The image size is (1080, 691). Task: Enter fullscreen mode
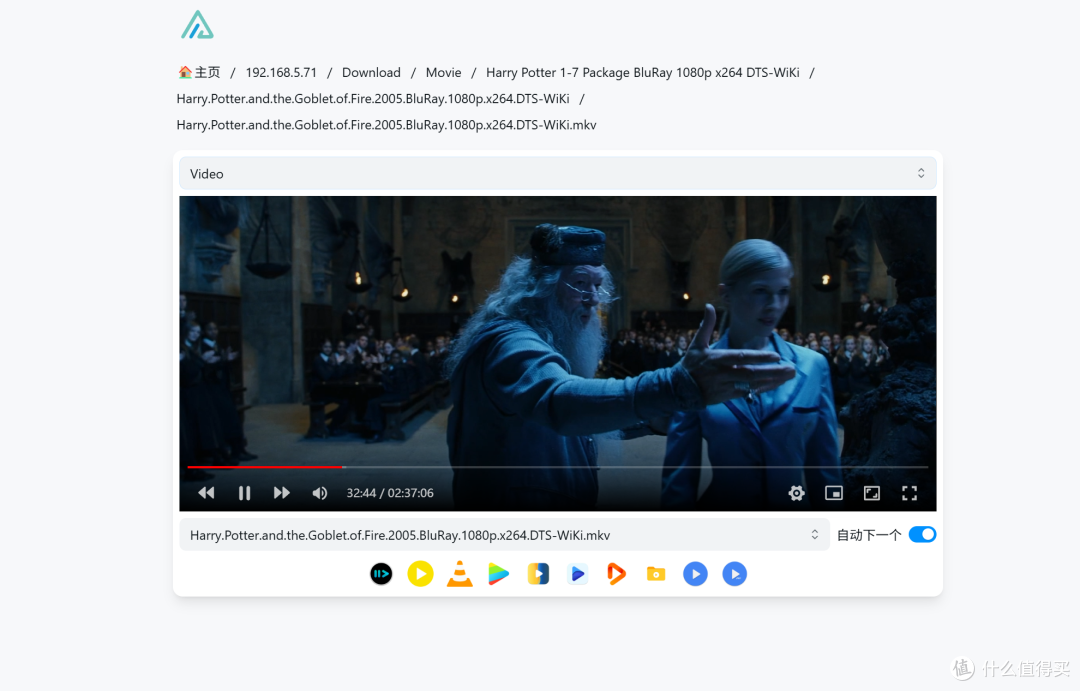click(909, 493)
